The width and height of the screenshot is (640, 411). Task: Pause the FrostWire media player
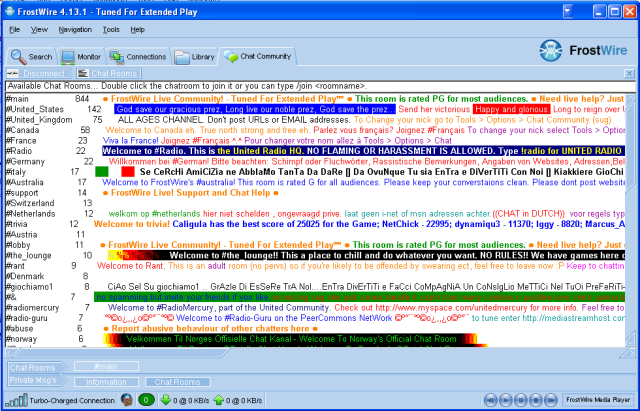pyautogui.click(x=520, y=400)
